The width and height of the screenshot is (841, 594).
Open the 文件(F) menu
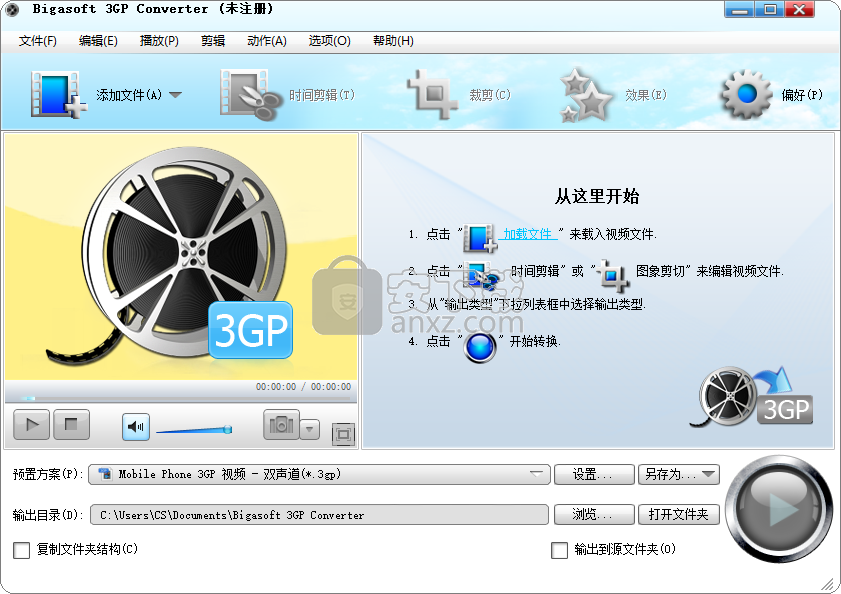coord(38,41)
